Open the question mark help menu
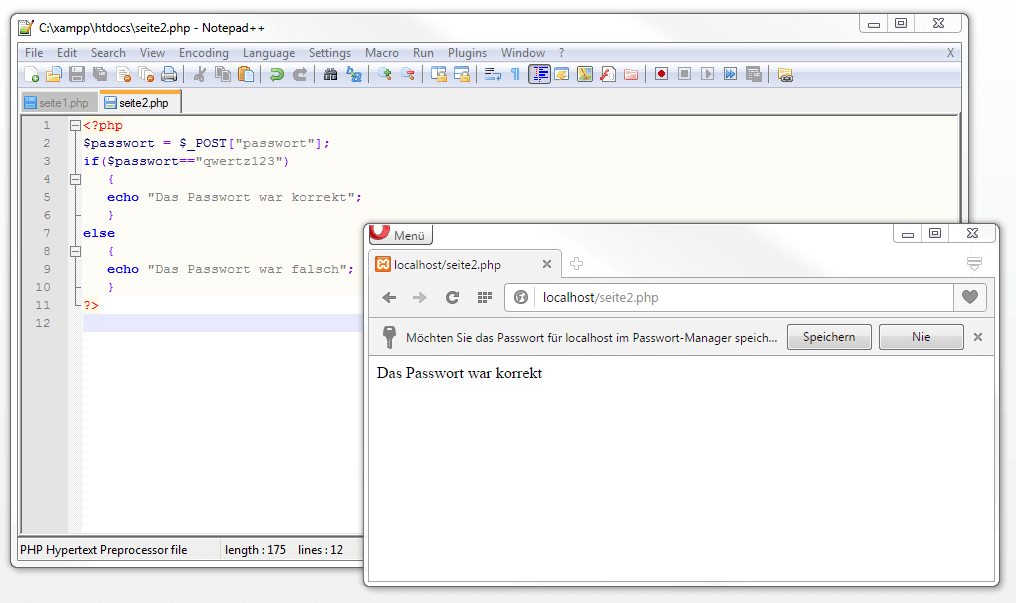Viewport: 1016px width, 603px height. (561, 53)
